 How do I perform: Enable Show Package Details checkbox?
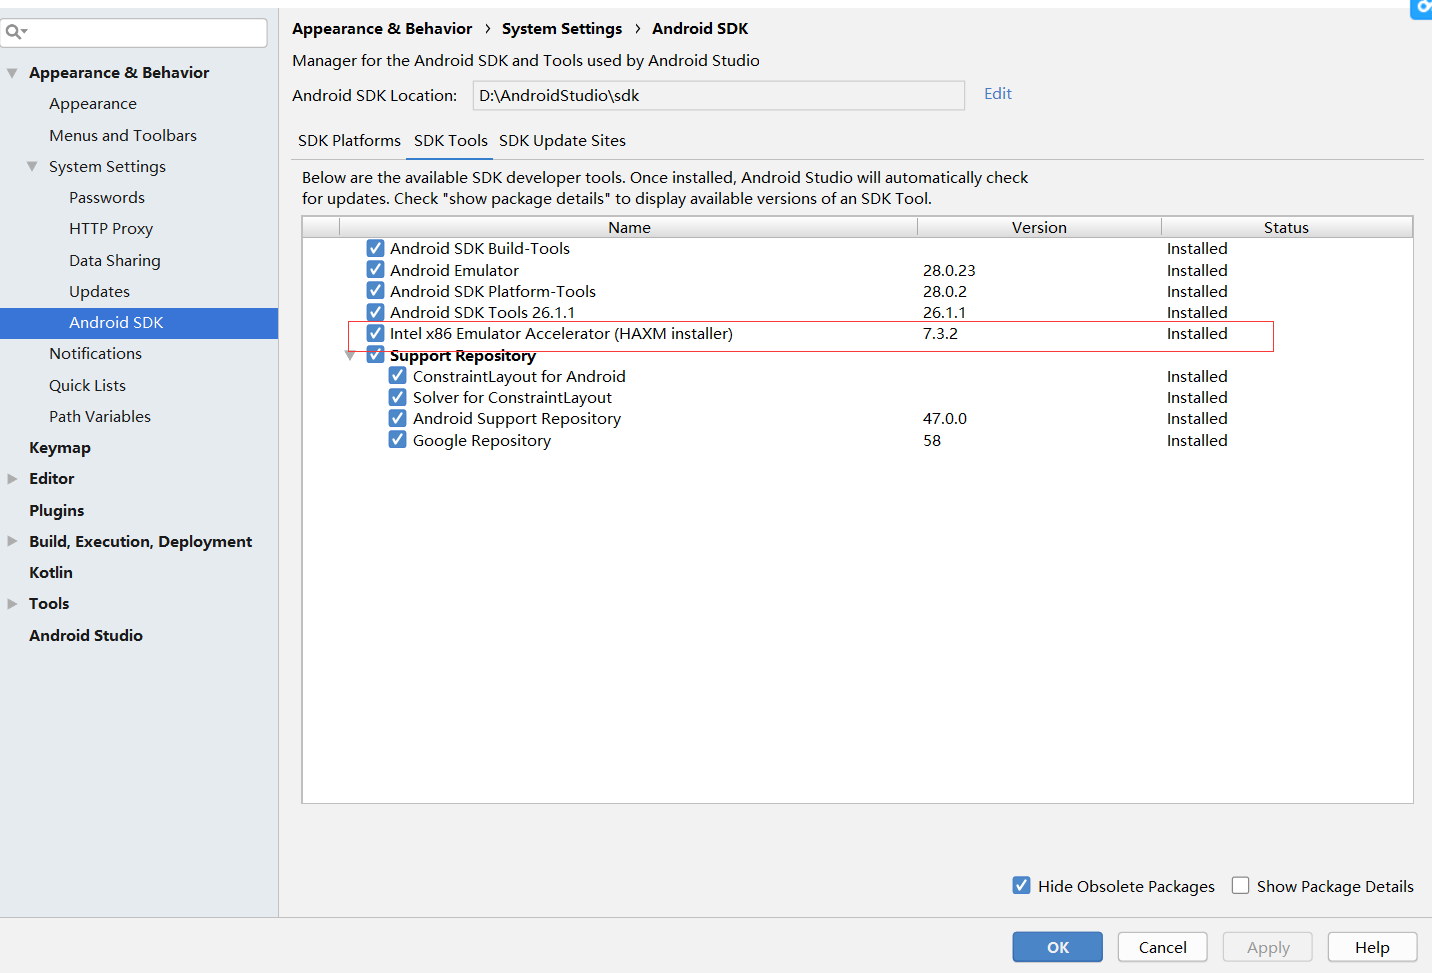click(1240, 885)
